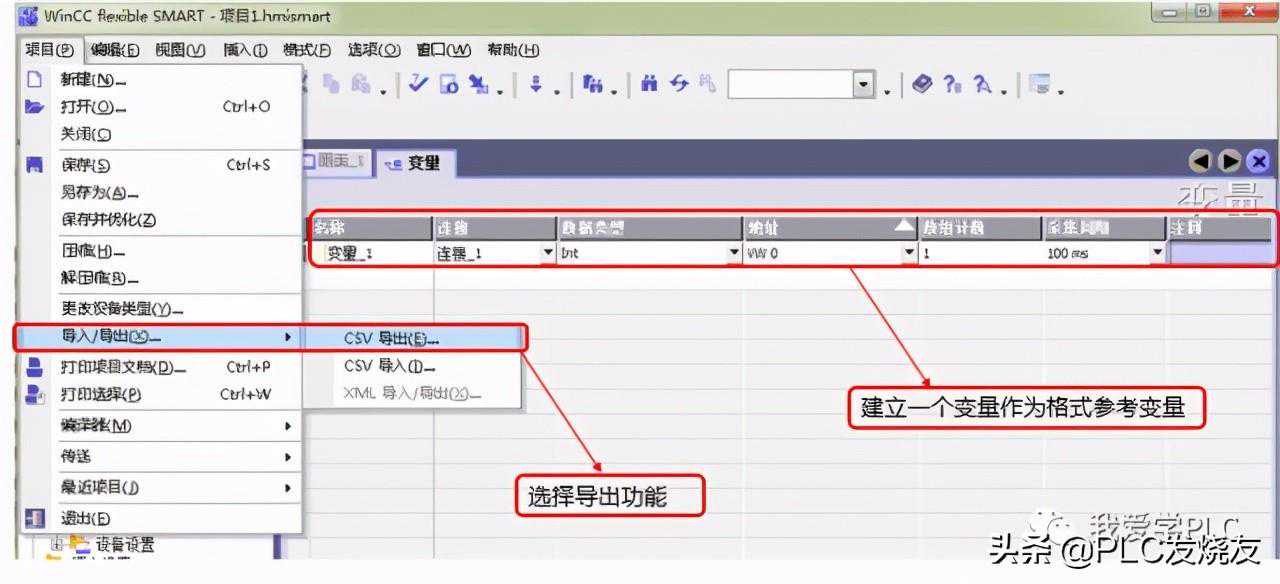1280x584 pixels.
Task: Open the Help book icon
Action: pos(921,84)
